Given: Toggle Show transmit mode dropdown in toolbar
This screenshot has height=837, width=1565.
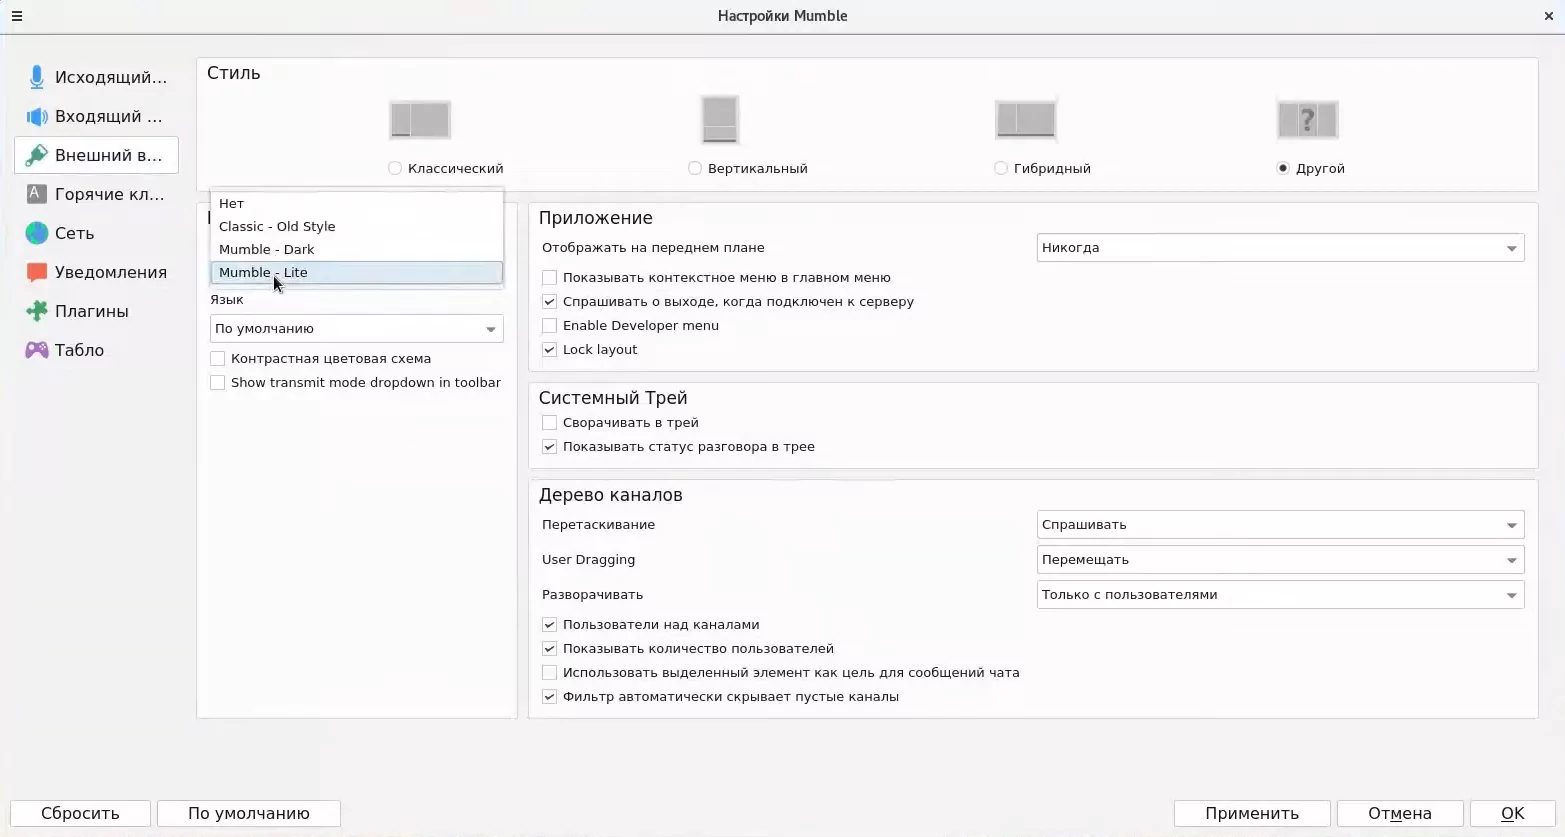Looking at the screenshot, I should point(218,383).
